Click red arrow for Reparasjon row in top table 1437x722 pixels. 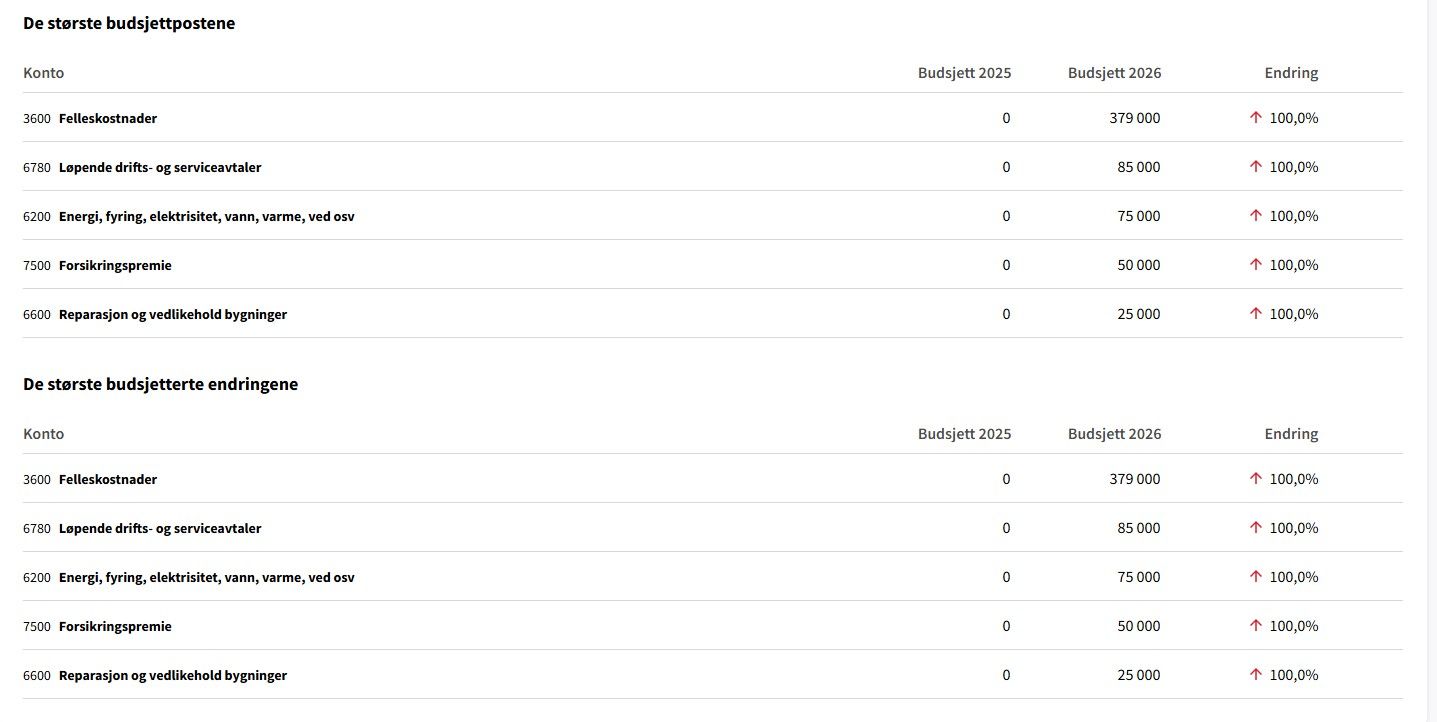coord(1256,314)
